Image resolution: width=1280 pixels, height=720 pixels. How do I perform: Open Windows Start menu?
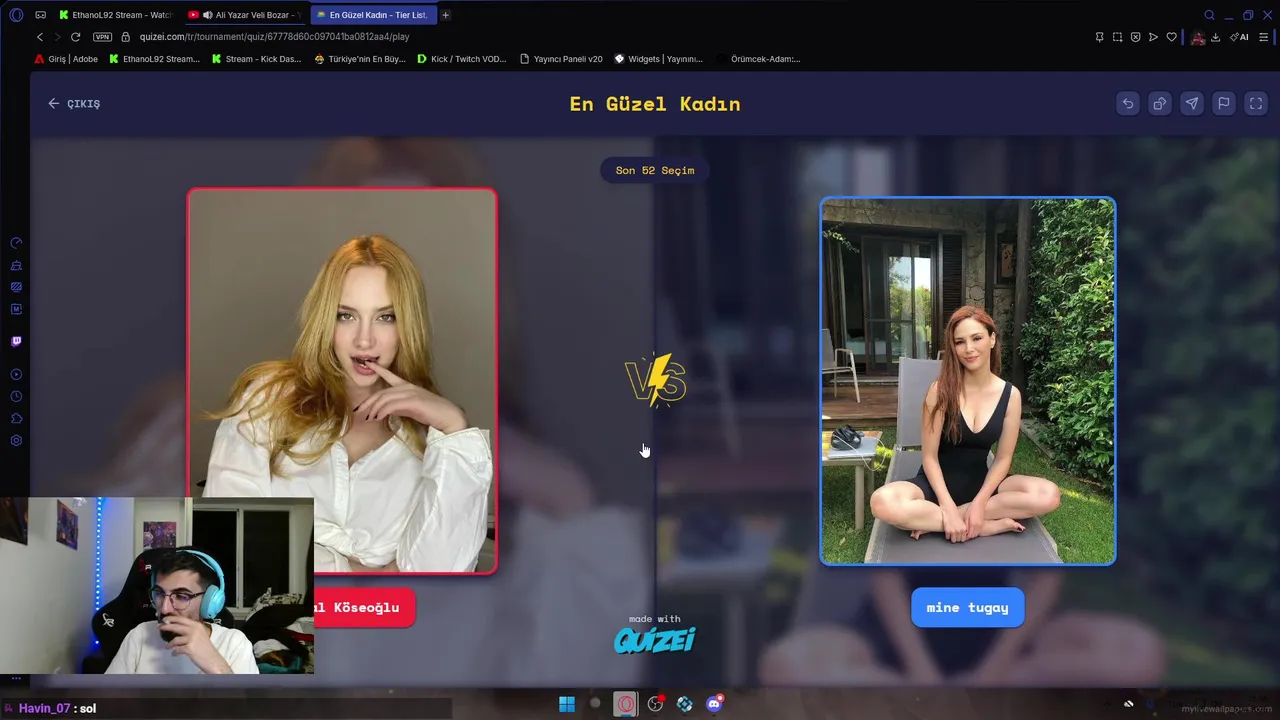(x=567, y=704)
